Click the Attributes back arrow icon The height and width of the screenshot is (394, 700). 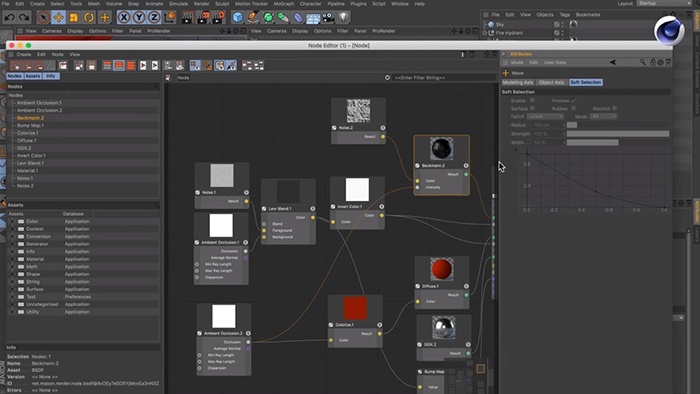[x=612, y=62]
